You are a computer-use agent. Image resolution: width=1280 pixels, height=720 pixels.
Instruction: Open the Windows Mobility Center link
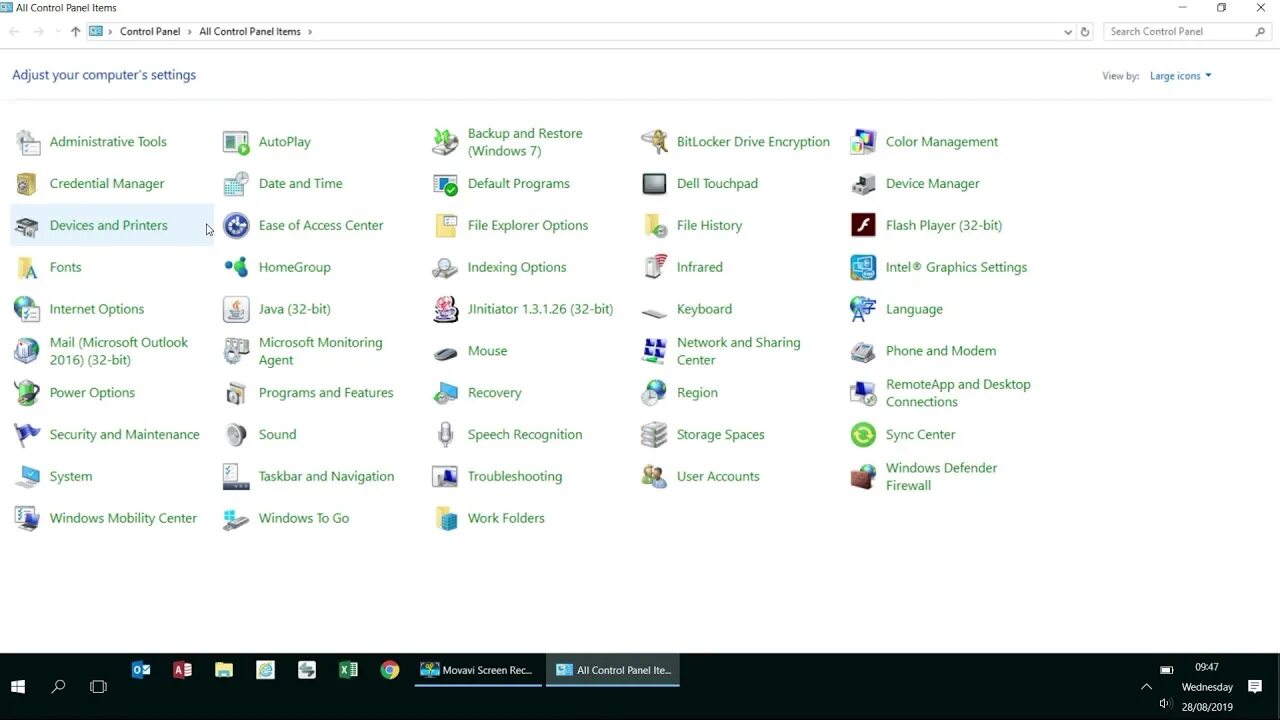(123, 519)
